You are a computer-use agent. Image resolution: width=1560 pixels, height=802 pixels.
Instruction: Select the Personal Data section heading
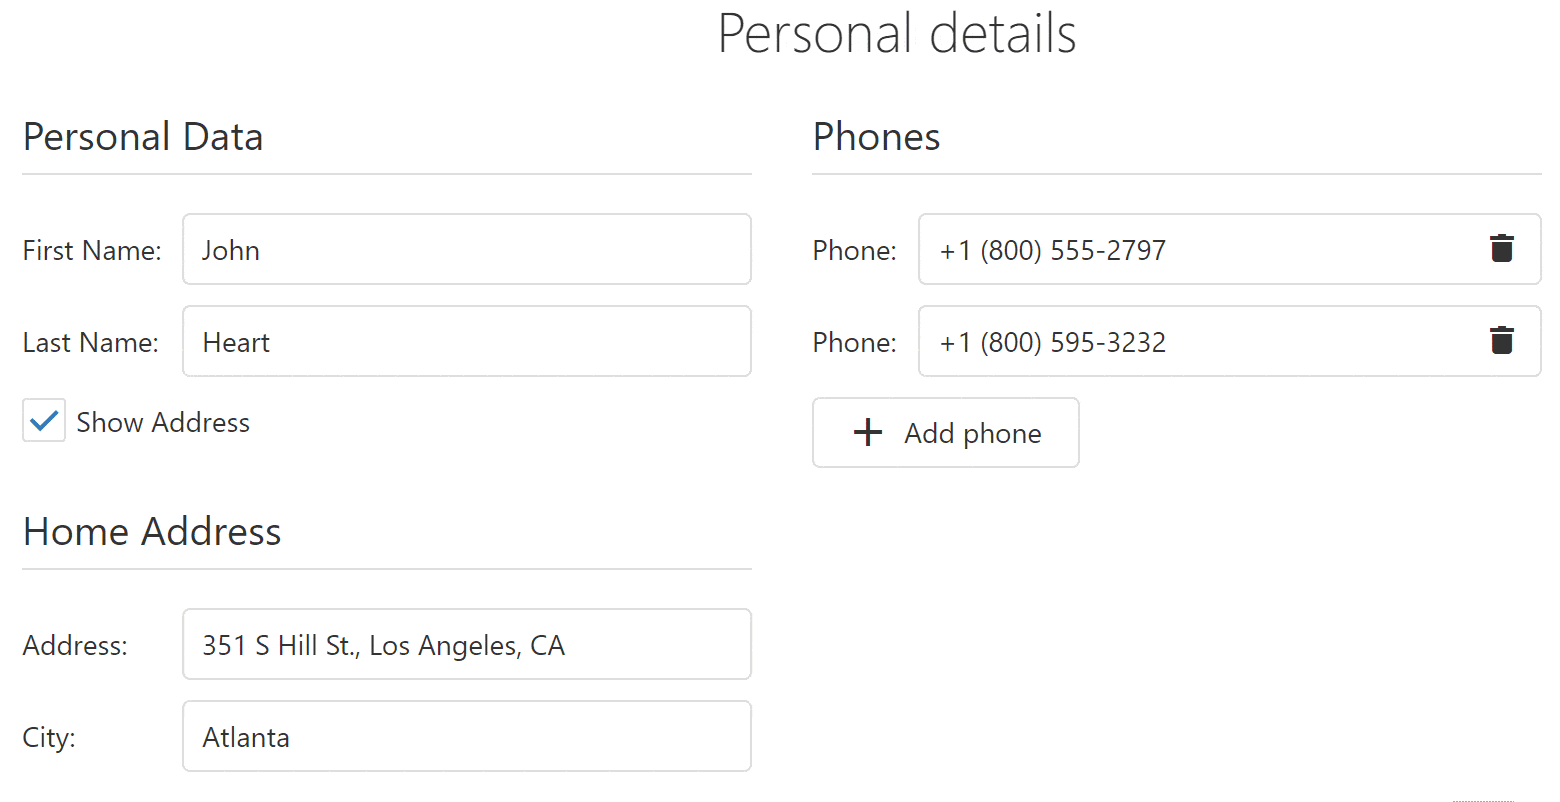coord(143,137)
